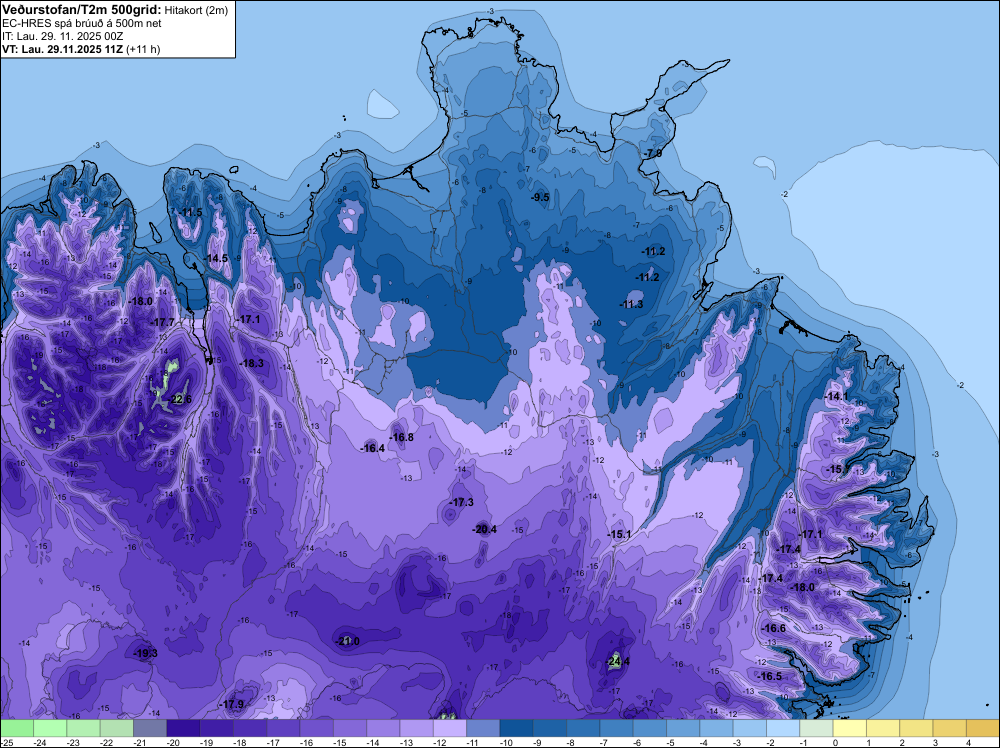The width and height of the screenshot is (1000, 748).
Task: Click the -12 number in the legend
Action: (x=440, y=742)
